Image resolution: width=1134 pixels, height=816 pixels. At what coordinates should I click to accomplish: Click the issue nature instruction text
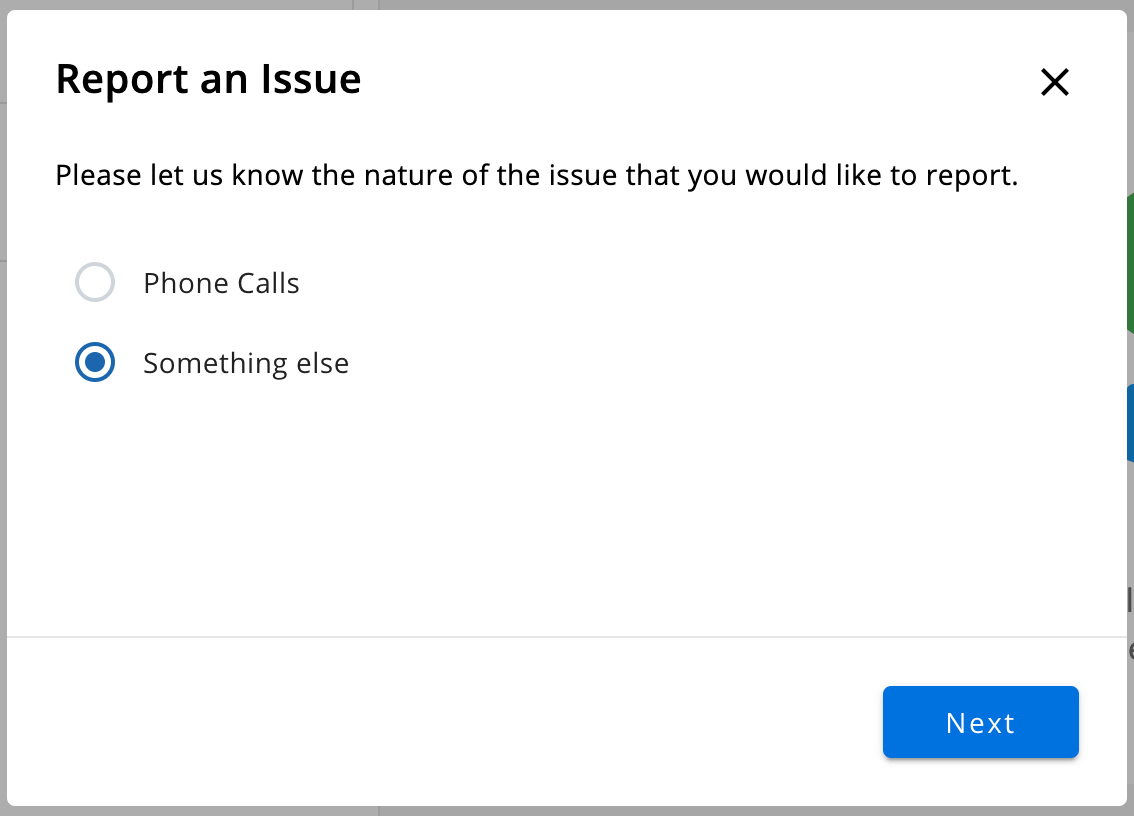pyautogui.click(x=537, y=175)
